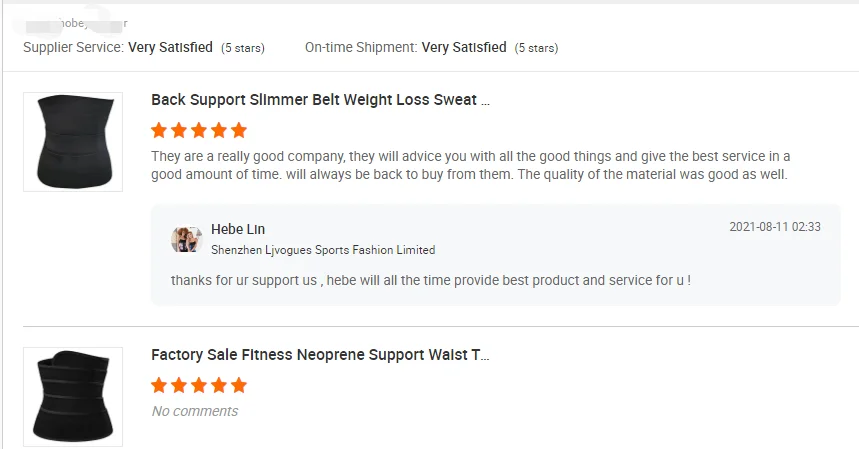Click first star of Factory Sale Fitness rating
Image resolution: width=859 pixels, height=449 pixels.
[159, 386]
